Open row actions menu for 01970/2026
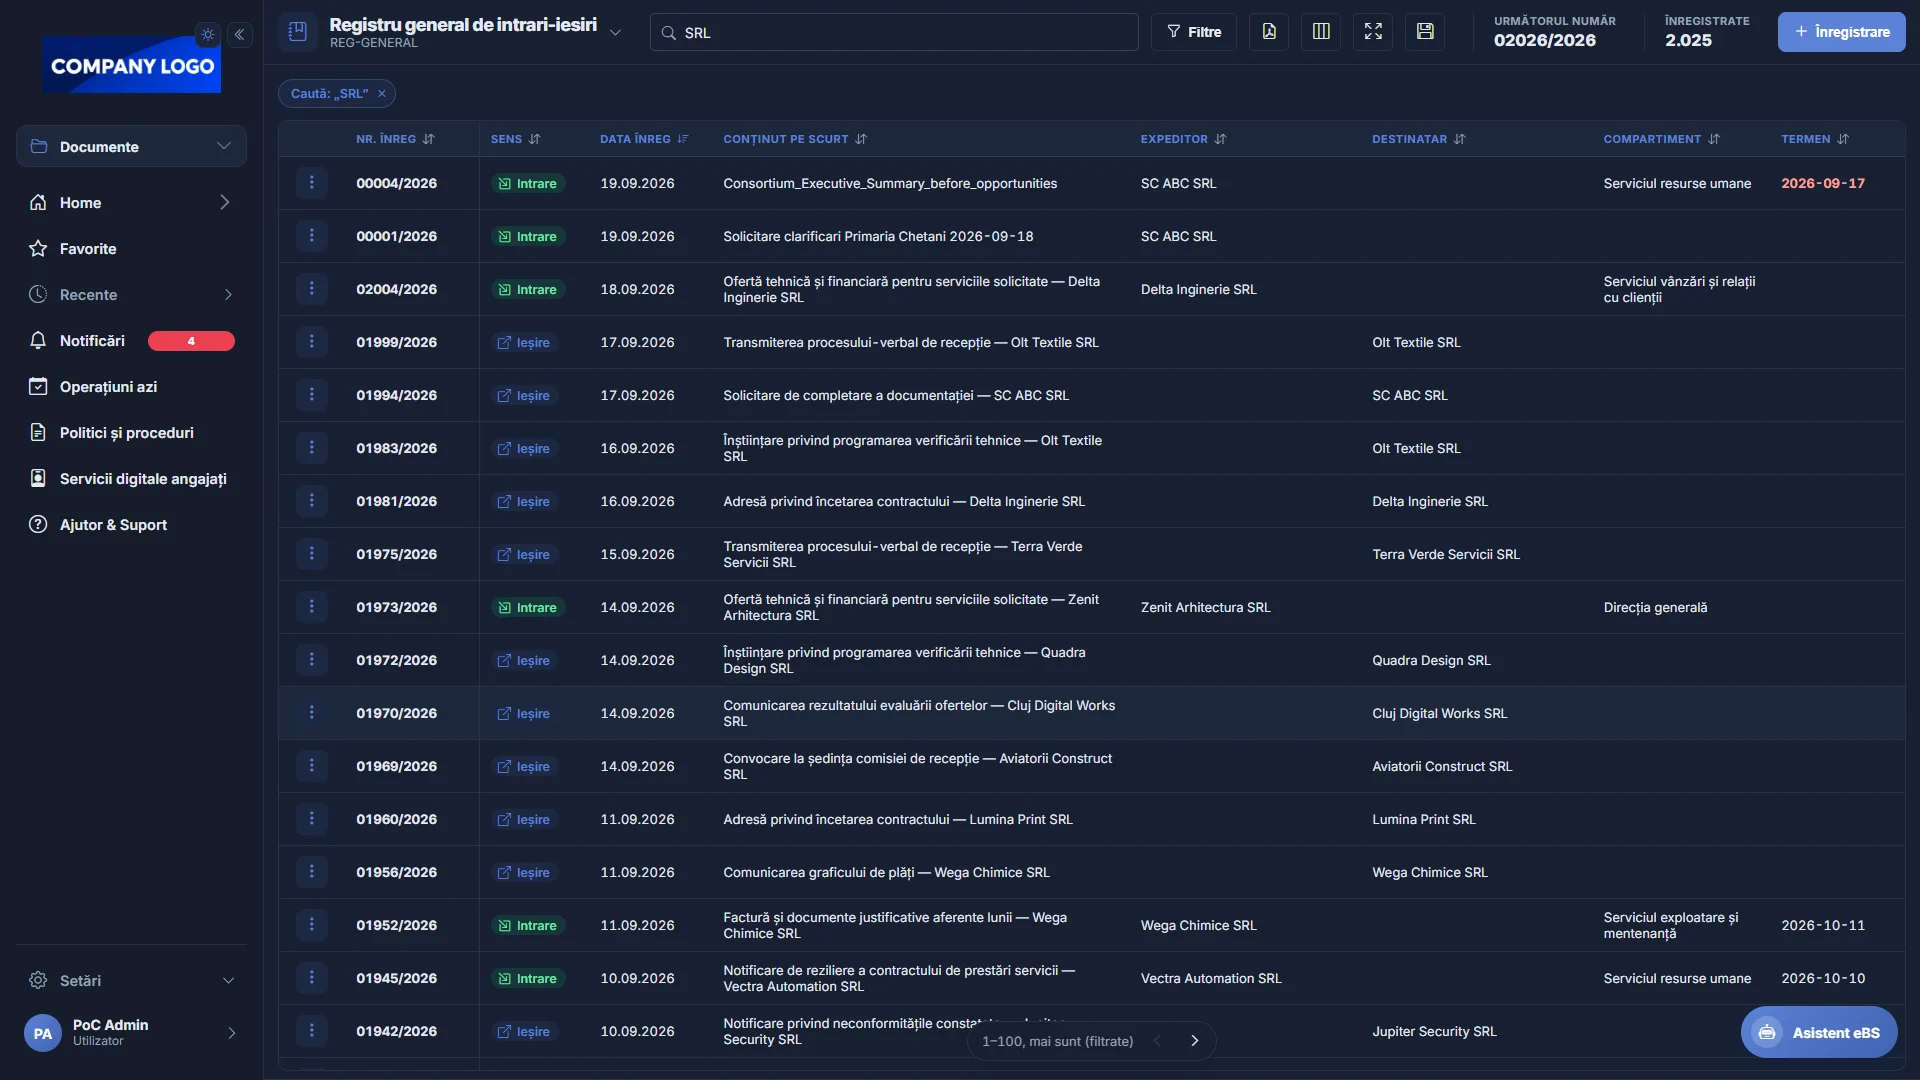Screen dimensions: 1920x1080 click(311, 713)
